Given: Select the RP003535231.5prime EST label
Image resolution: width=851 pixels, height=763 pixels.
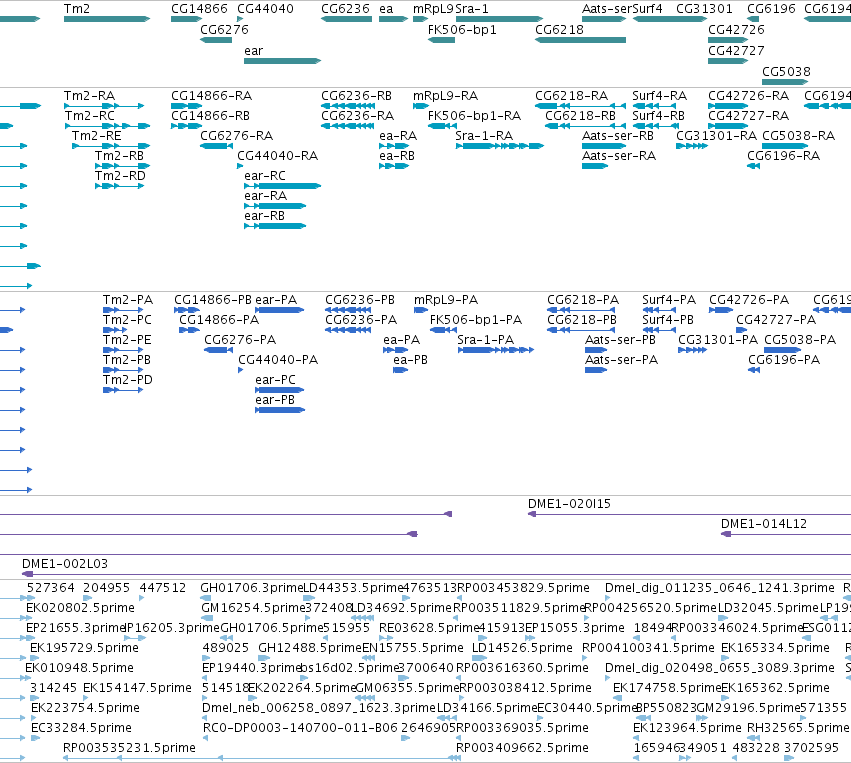Looking at the screenshot, I should (129, 748).
